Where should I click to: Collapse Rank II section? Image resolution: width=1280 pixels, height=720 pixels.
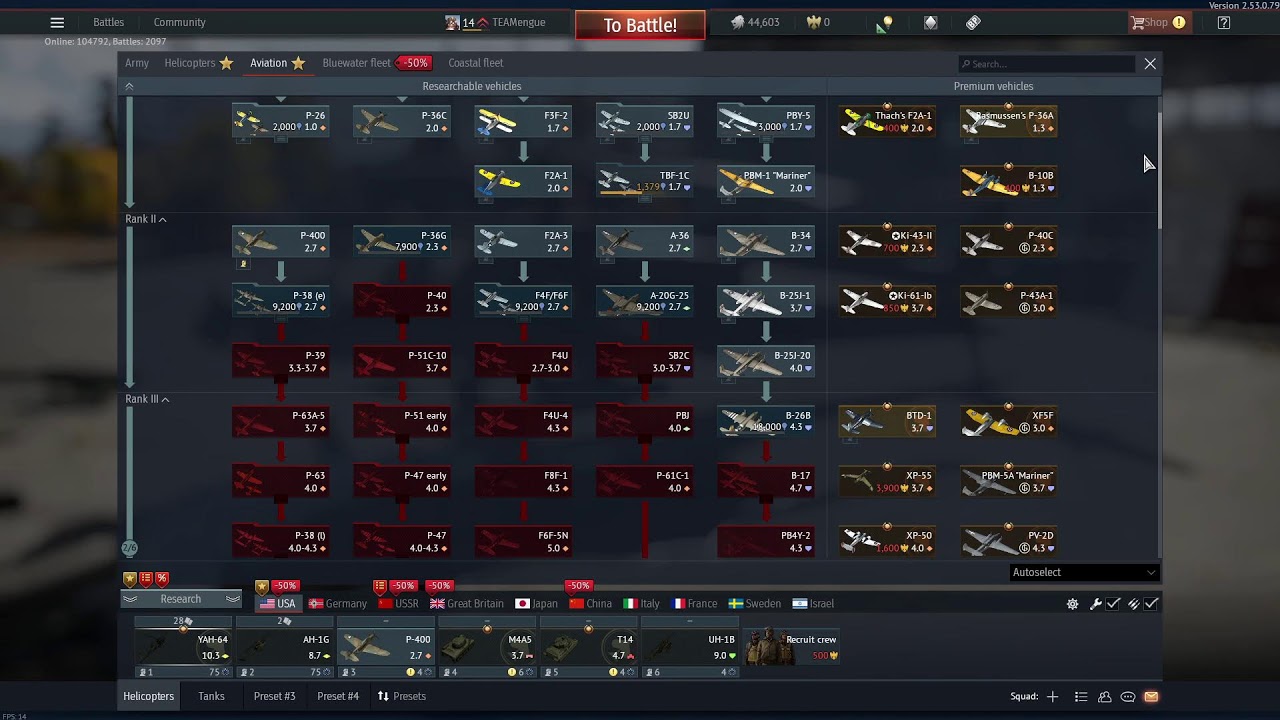(146, 219)
